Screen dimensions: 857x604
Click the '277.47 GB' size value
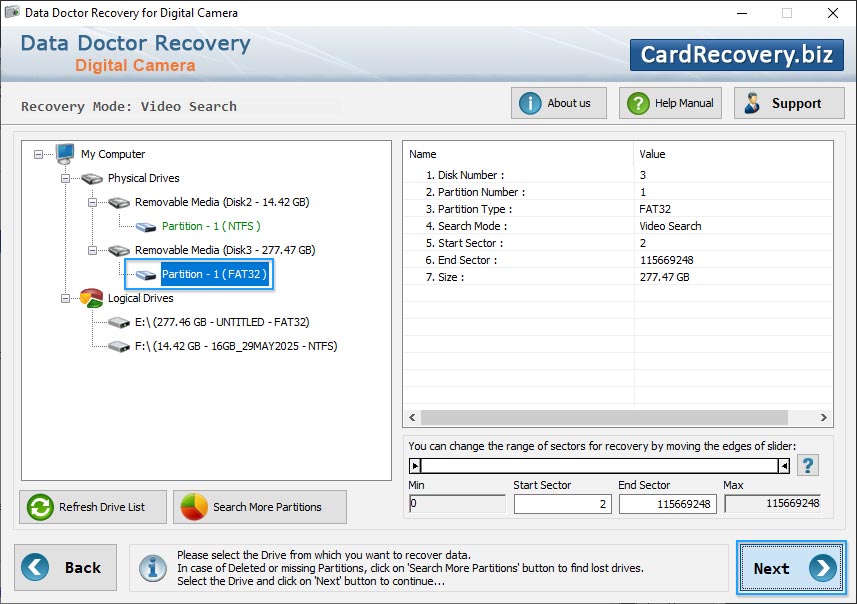(x=665, y=277)
